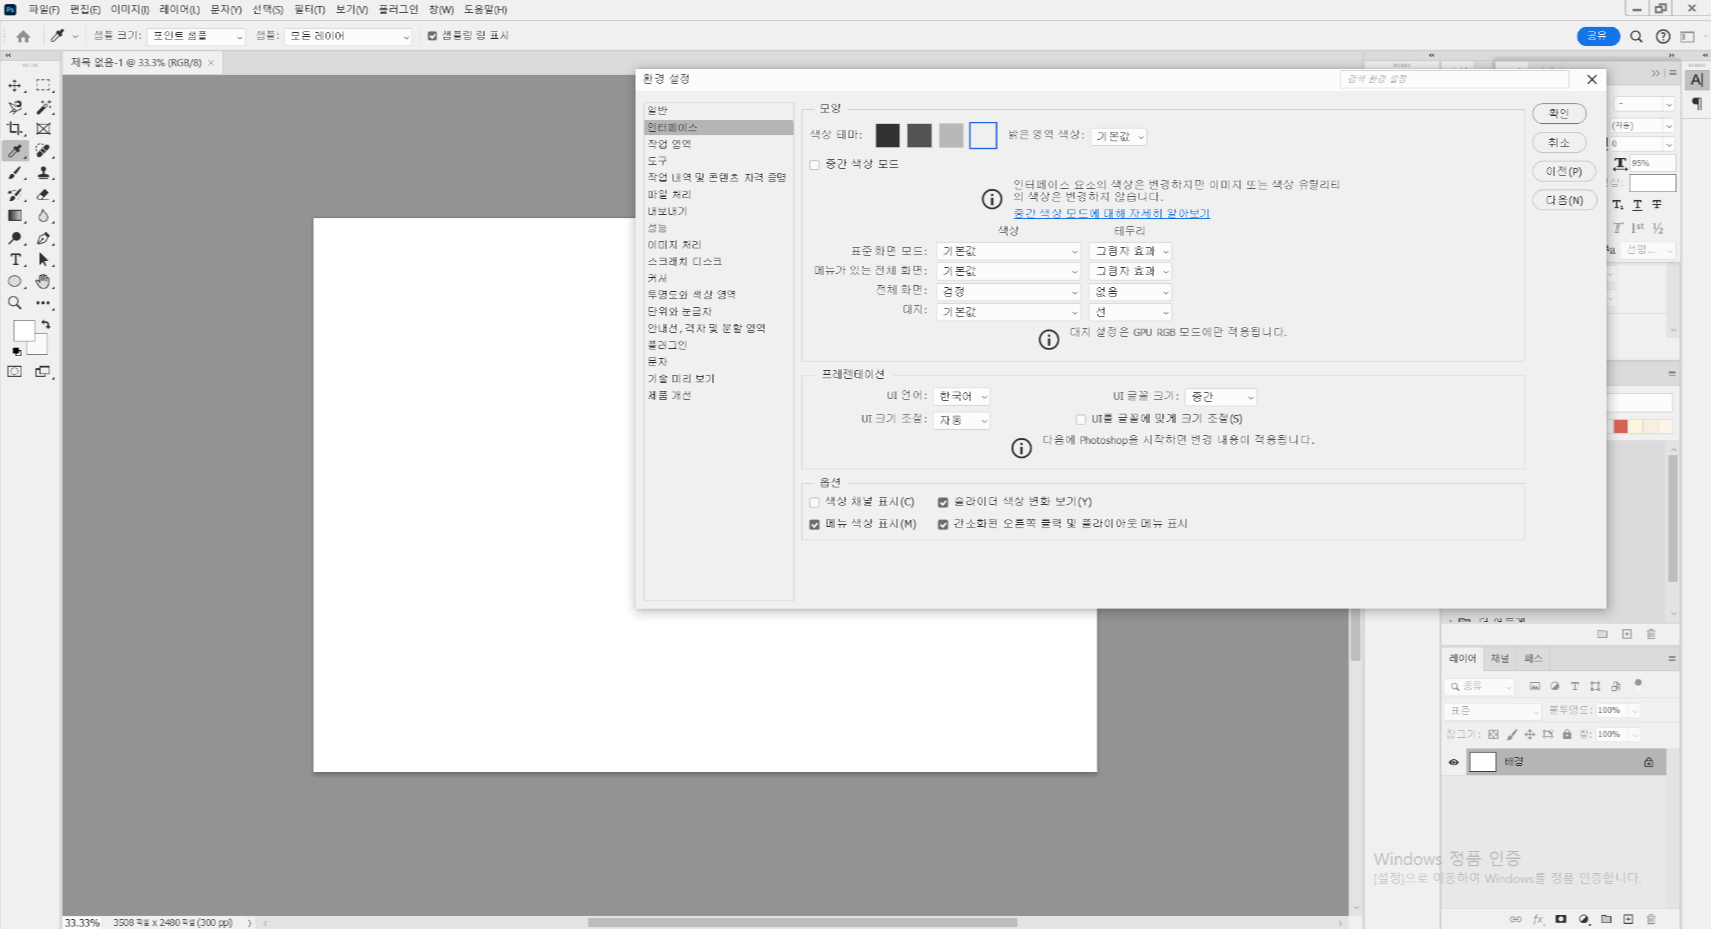Check UI를 글꼴에 맞게 크기 조절(S)
1711x929 pixels.
[1081, 419]
